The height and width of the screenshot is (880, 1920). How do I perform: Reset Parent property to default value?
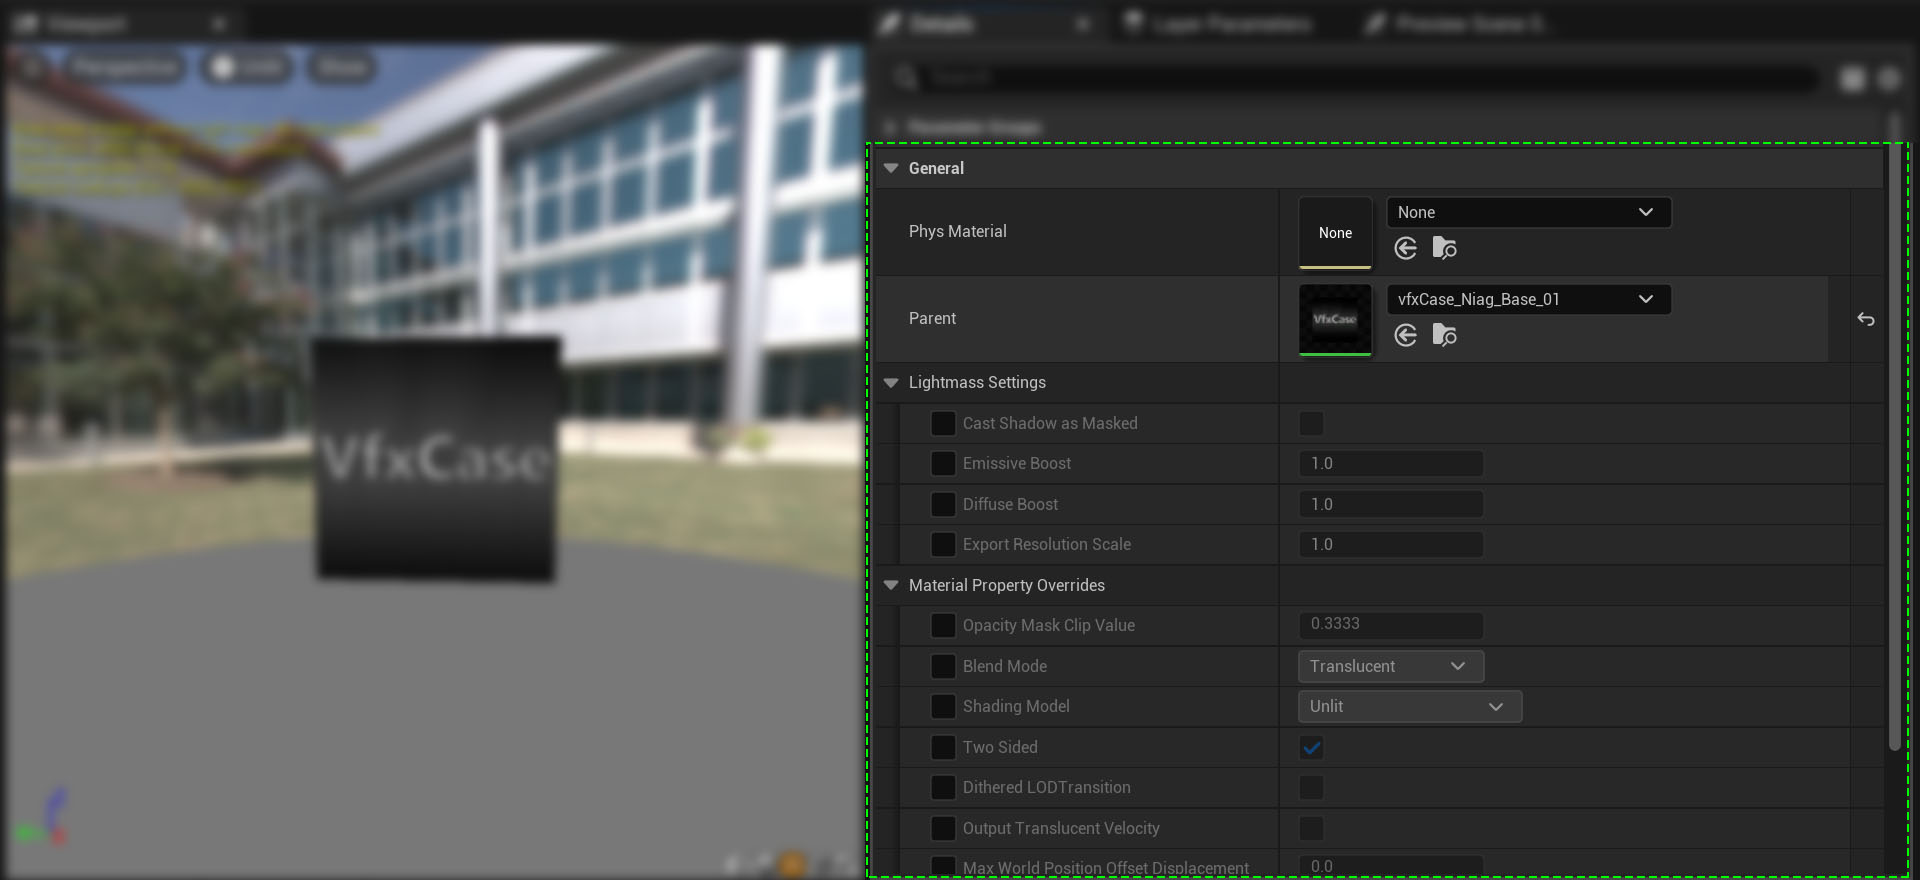coord(1866,319)
